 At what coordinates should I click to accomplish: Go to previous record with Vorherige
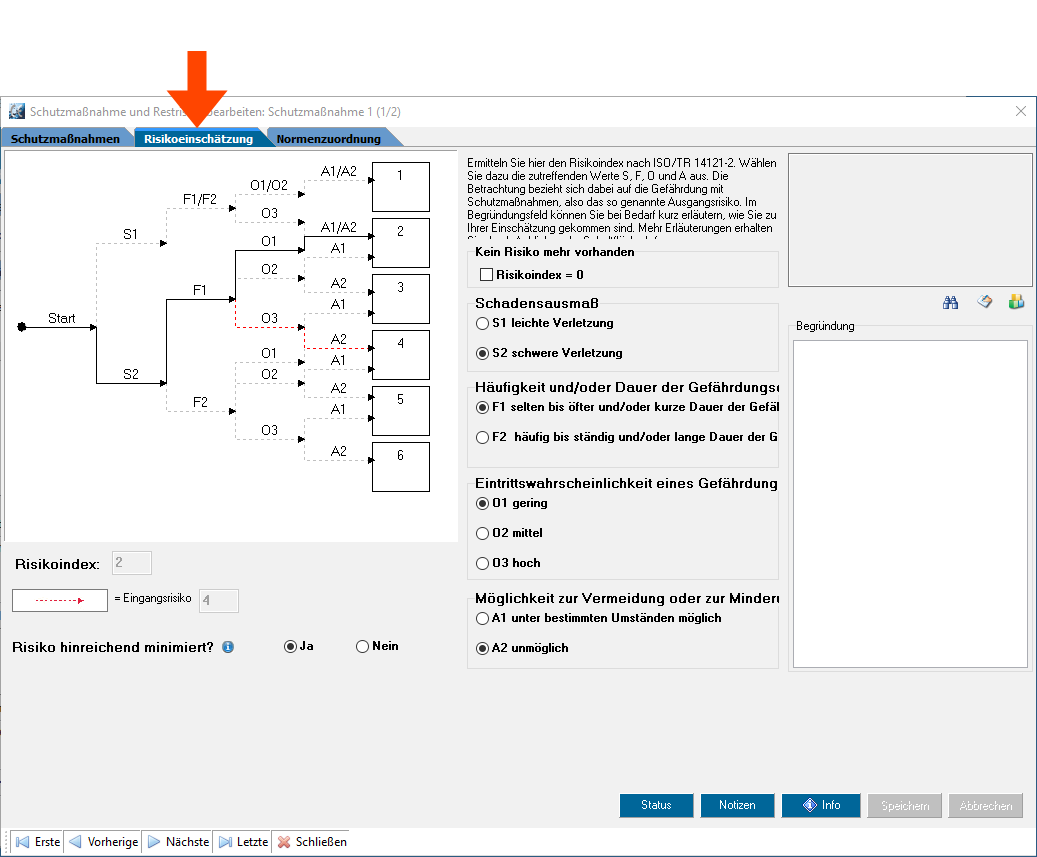coord(104,842)
